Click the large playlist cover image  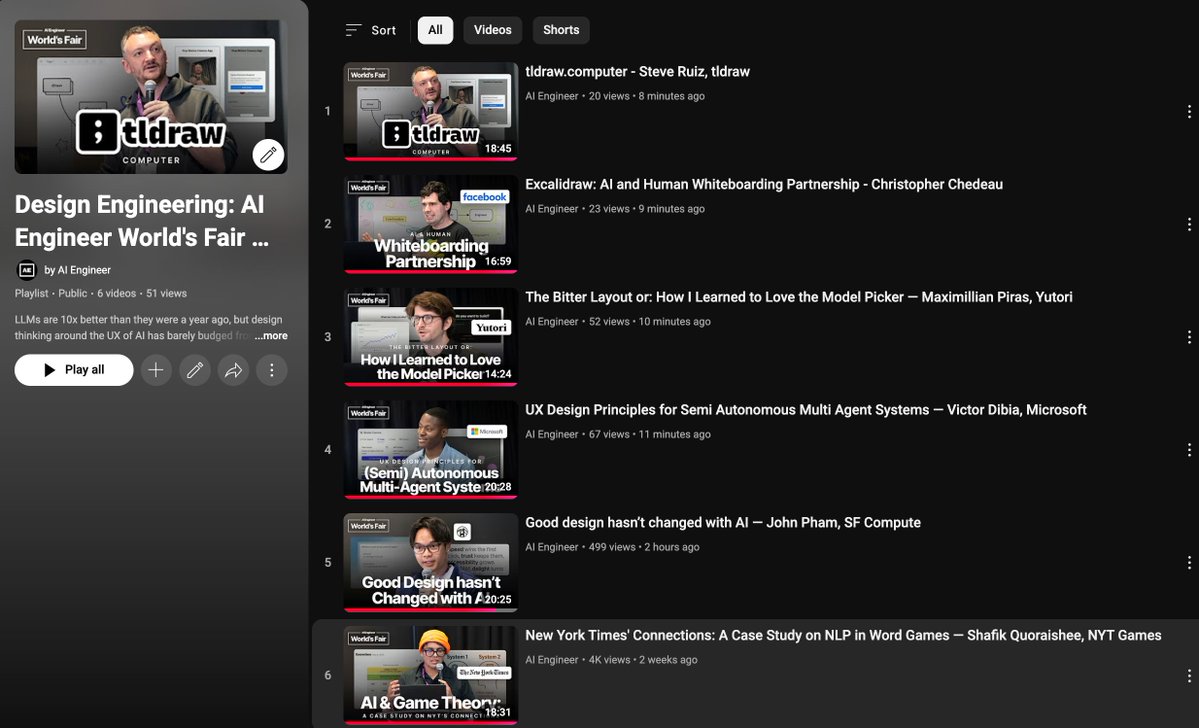151,97
